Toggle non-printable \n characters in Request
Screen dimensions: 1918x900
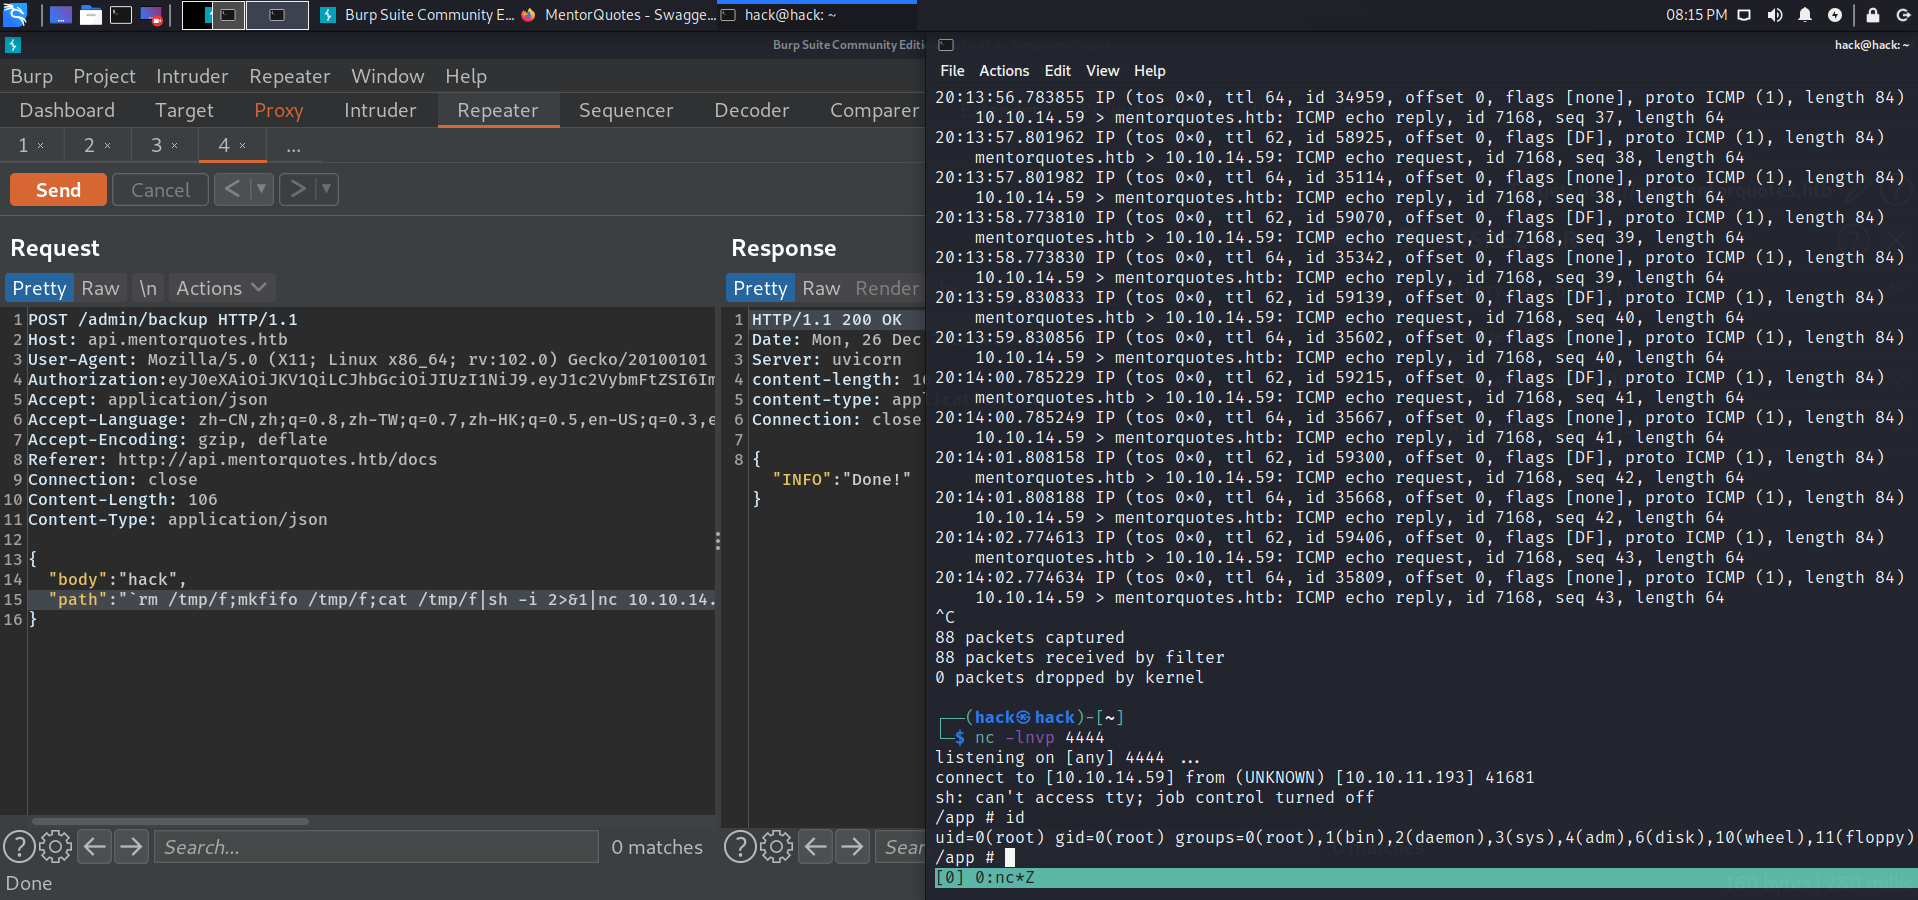(x=148, y=288)
